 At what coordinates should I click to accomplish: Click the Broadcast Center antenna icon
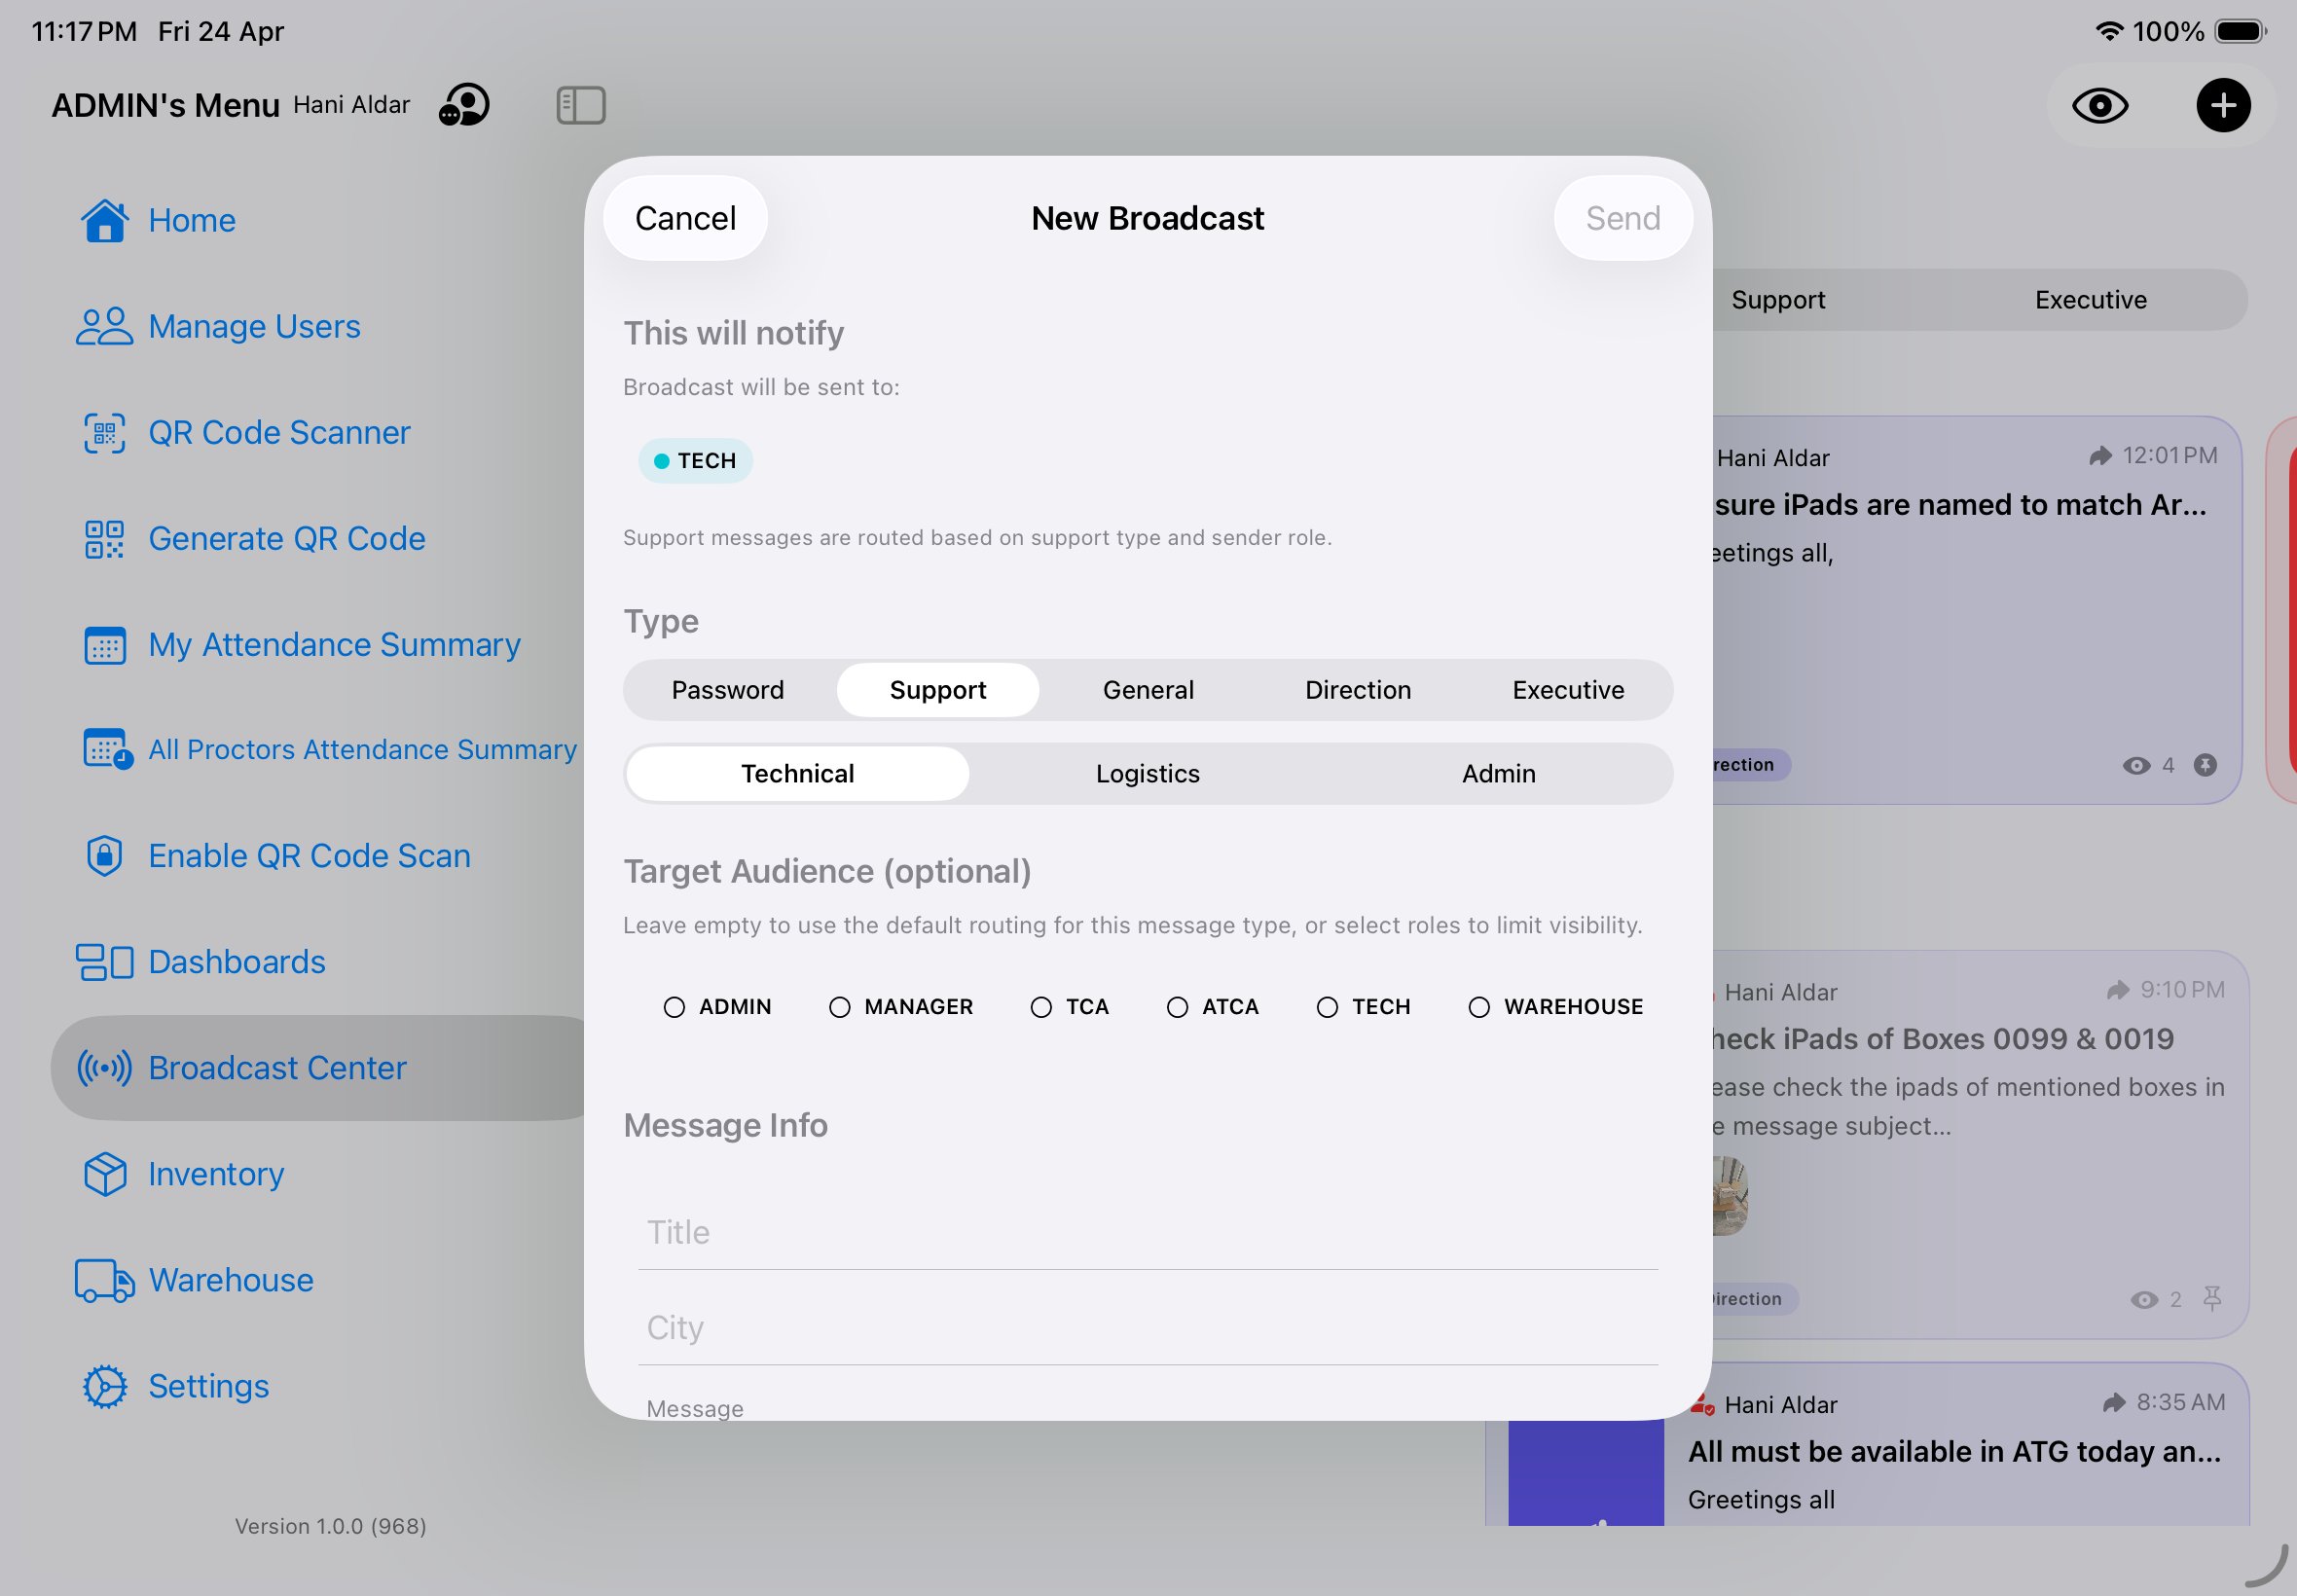coord(104,1067)
